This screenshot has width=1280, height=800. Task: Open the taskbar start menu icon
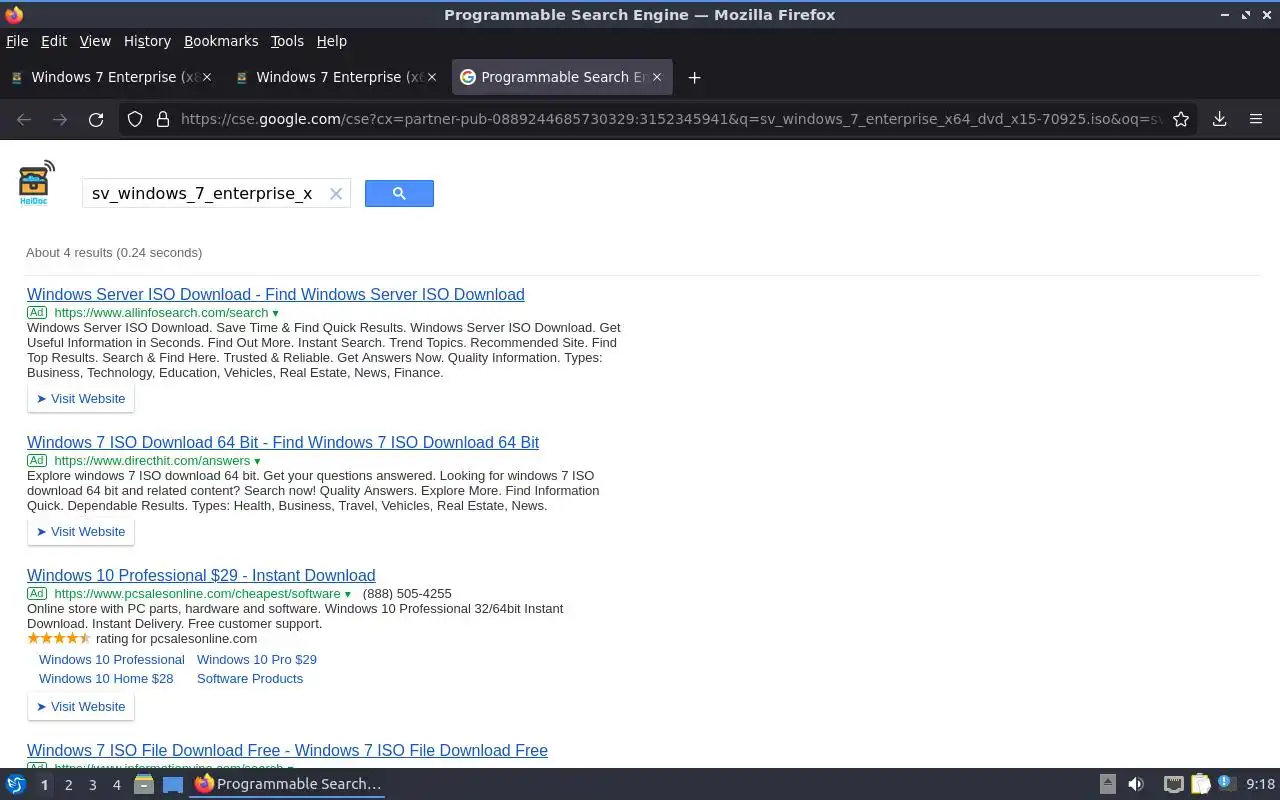pos(16,784)
